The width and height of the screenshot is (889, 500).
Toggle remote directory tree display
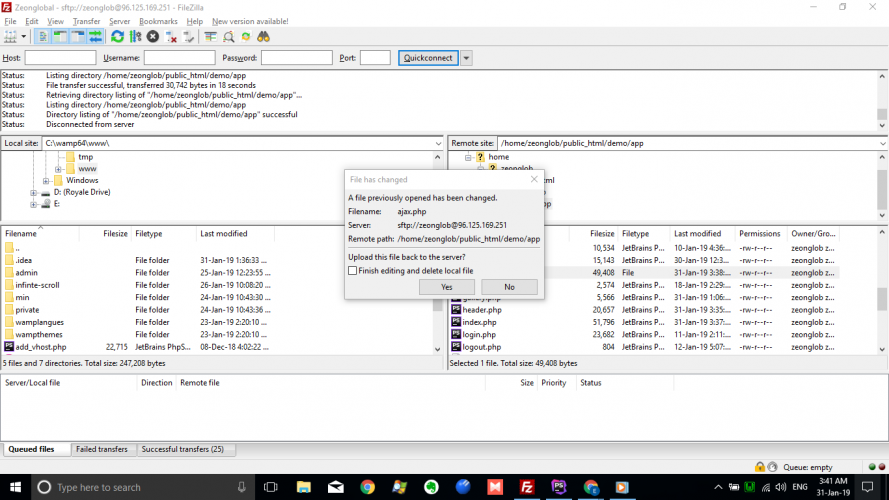click(78, 37)
